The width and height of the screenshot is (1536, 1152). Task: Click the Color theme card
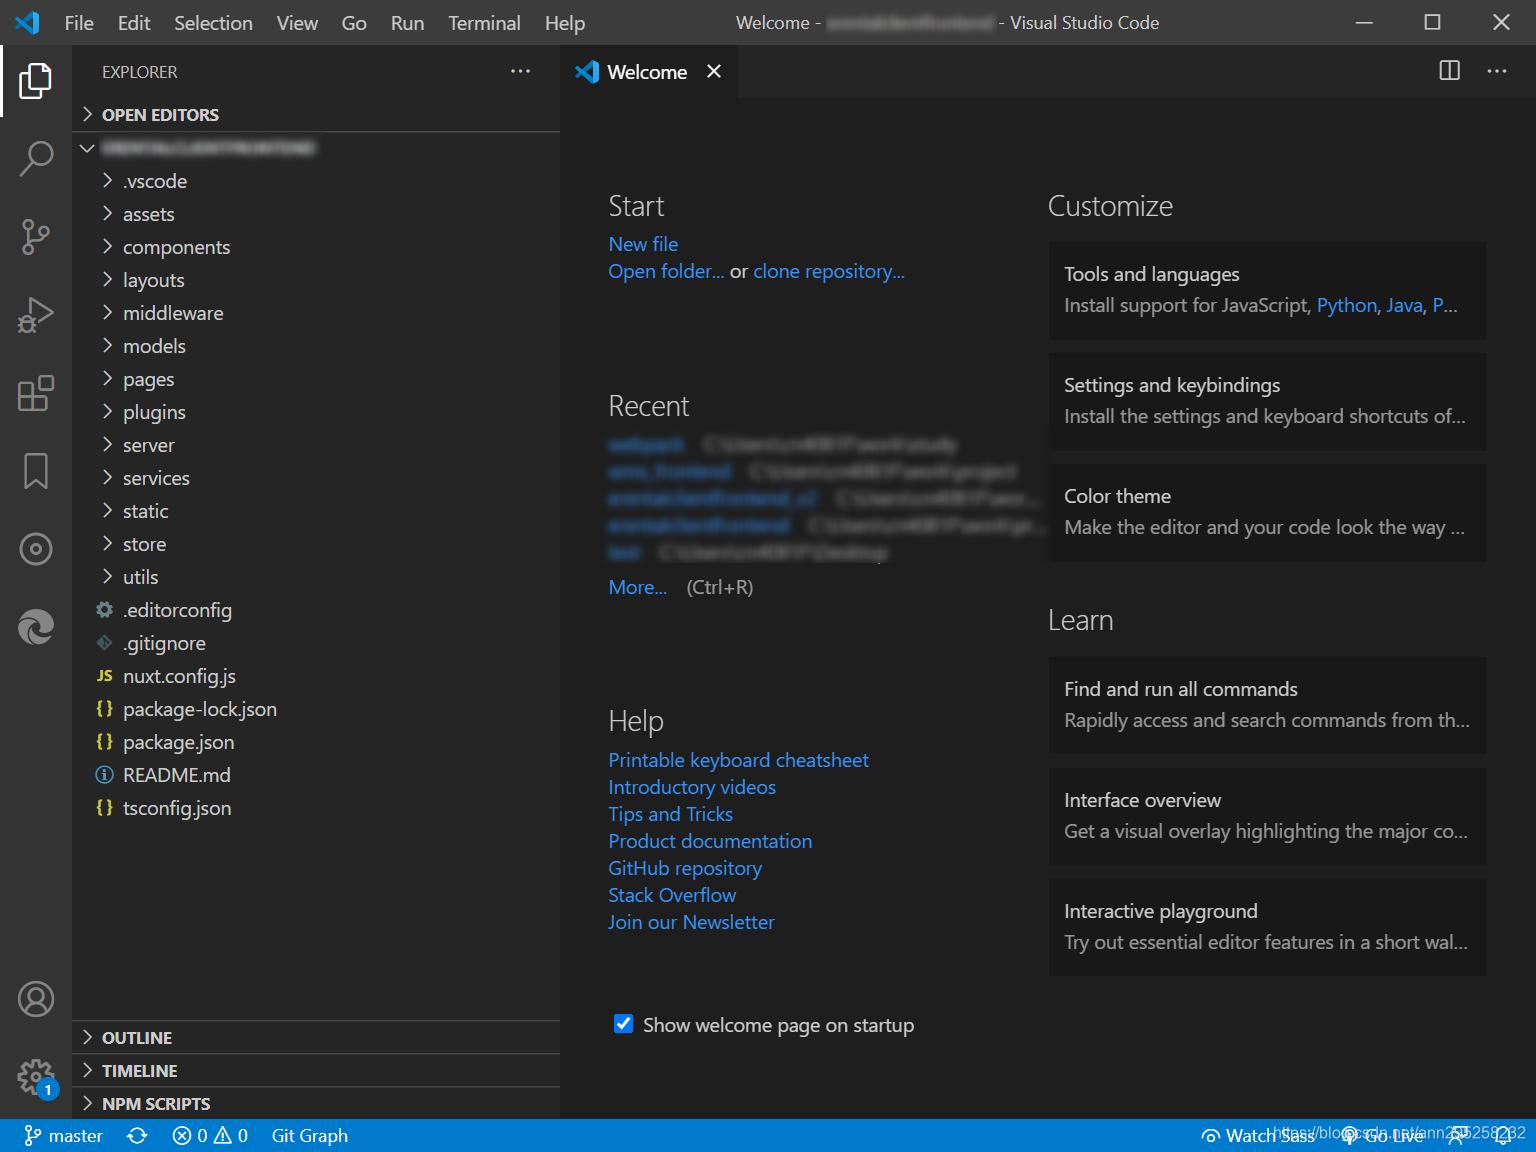point(1267,512)
